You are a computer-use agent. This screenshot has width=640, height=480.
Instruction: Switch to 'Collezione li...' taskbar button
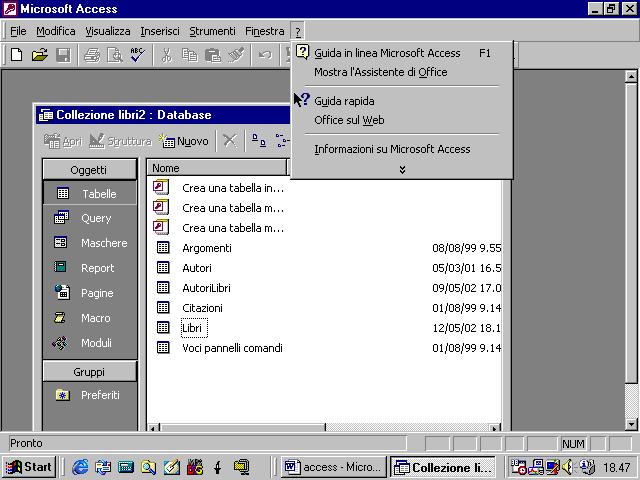click(x=443, y=467)
